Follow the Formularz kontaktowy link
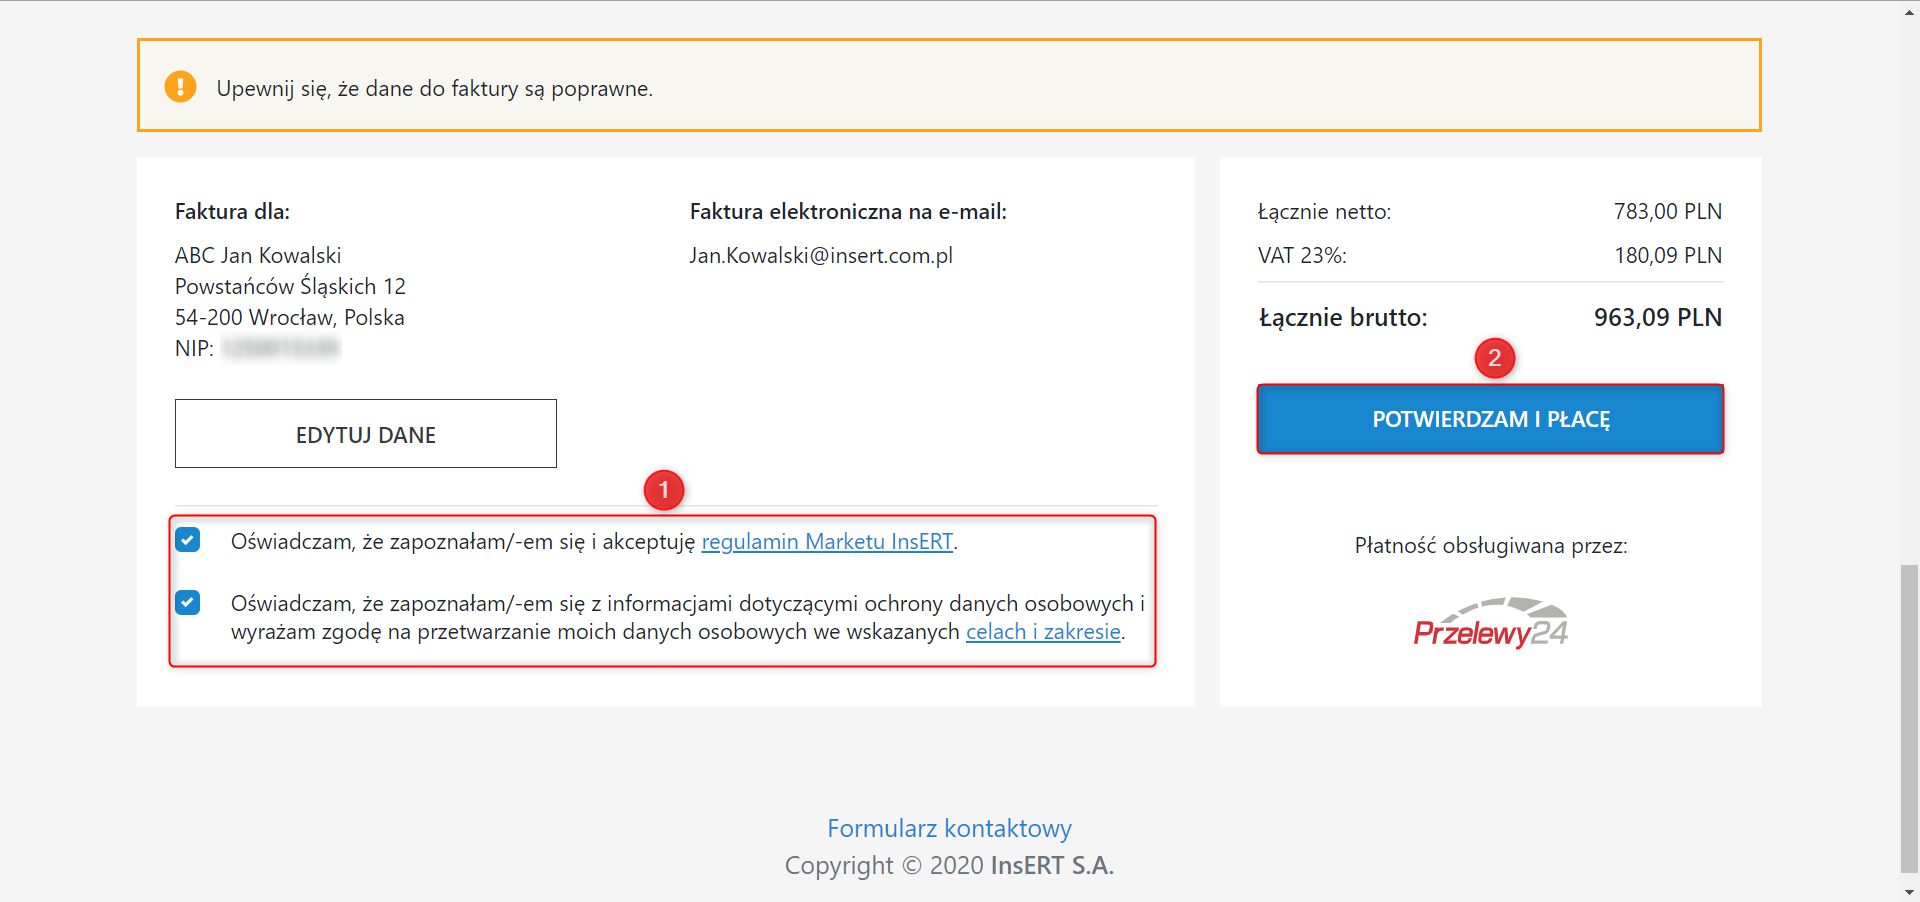This screenshot has height=902, width=1920. coord(949,828)
